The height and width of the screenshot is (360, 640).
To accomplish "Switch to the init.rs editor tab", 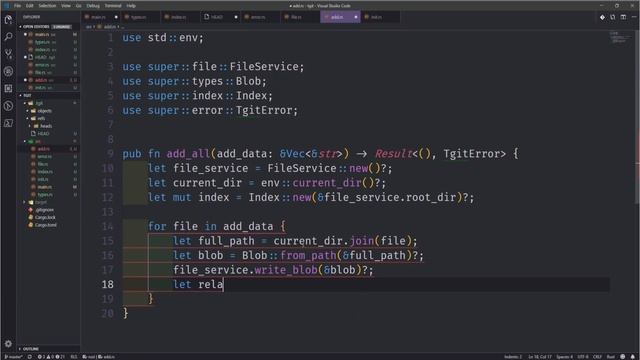I will click(380, 17).
